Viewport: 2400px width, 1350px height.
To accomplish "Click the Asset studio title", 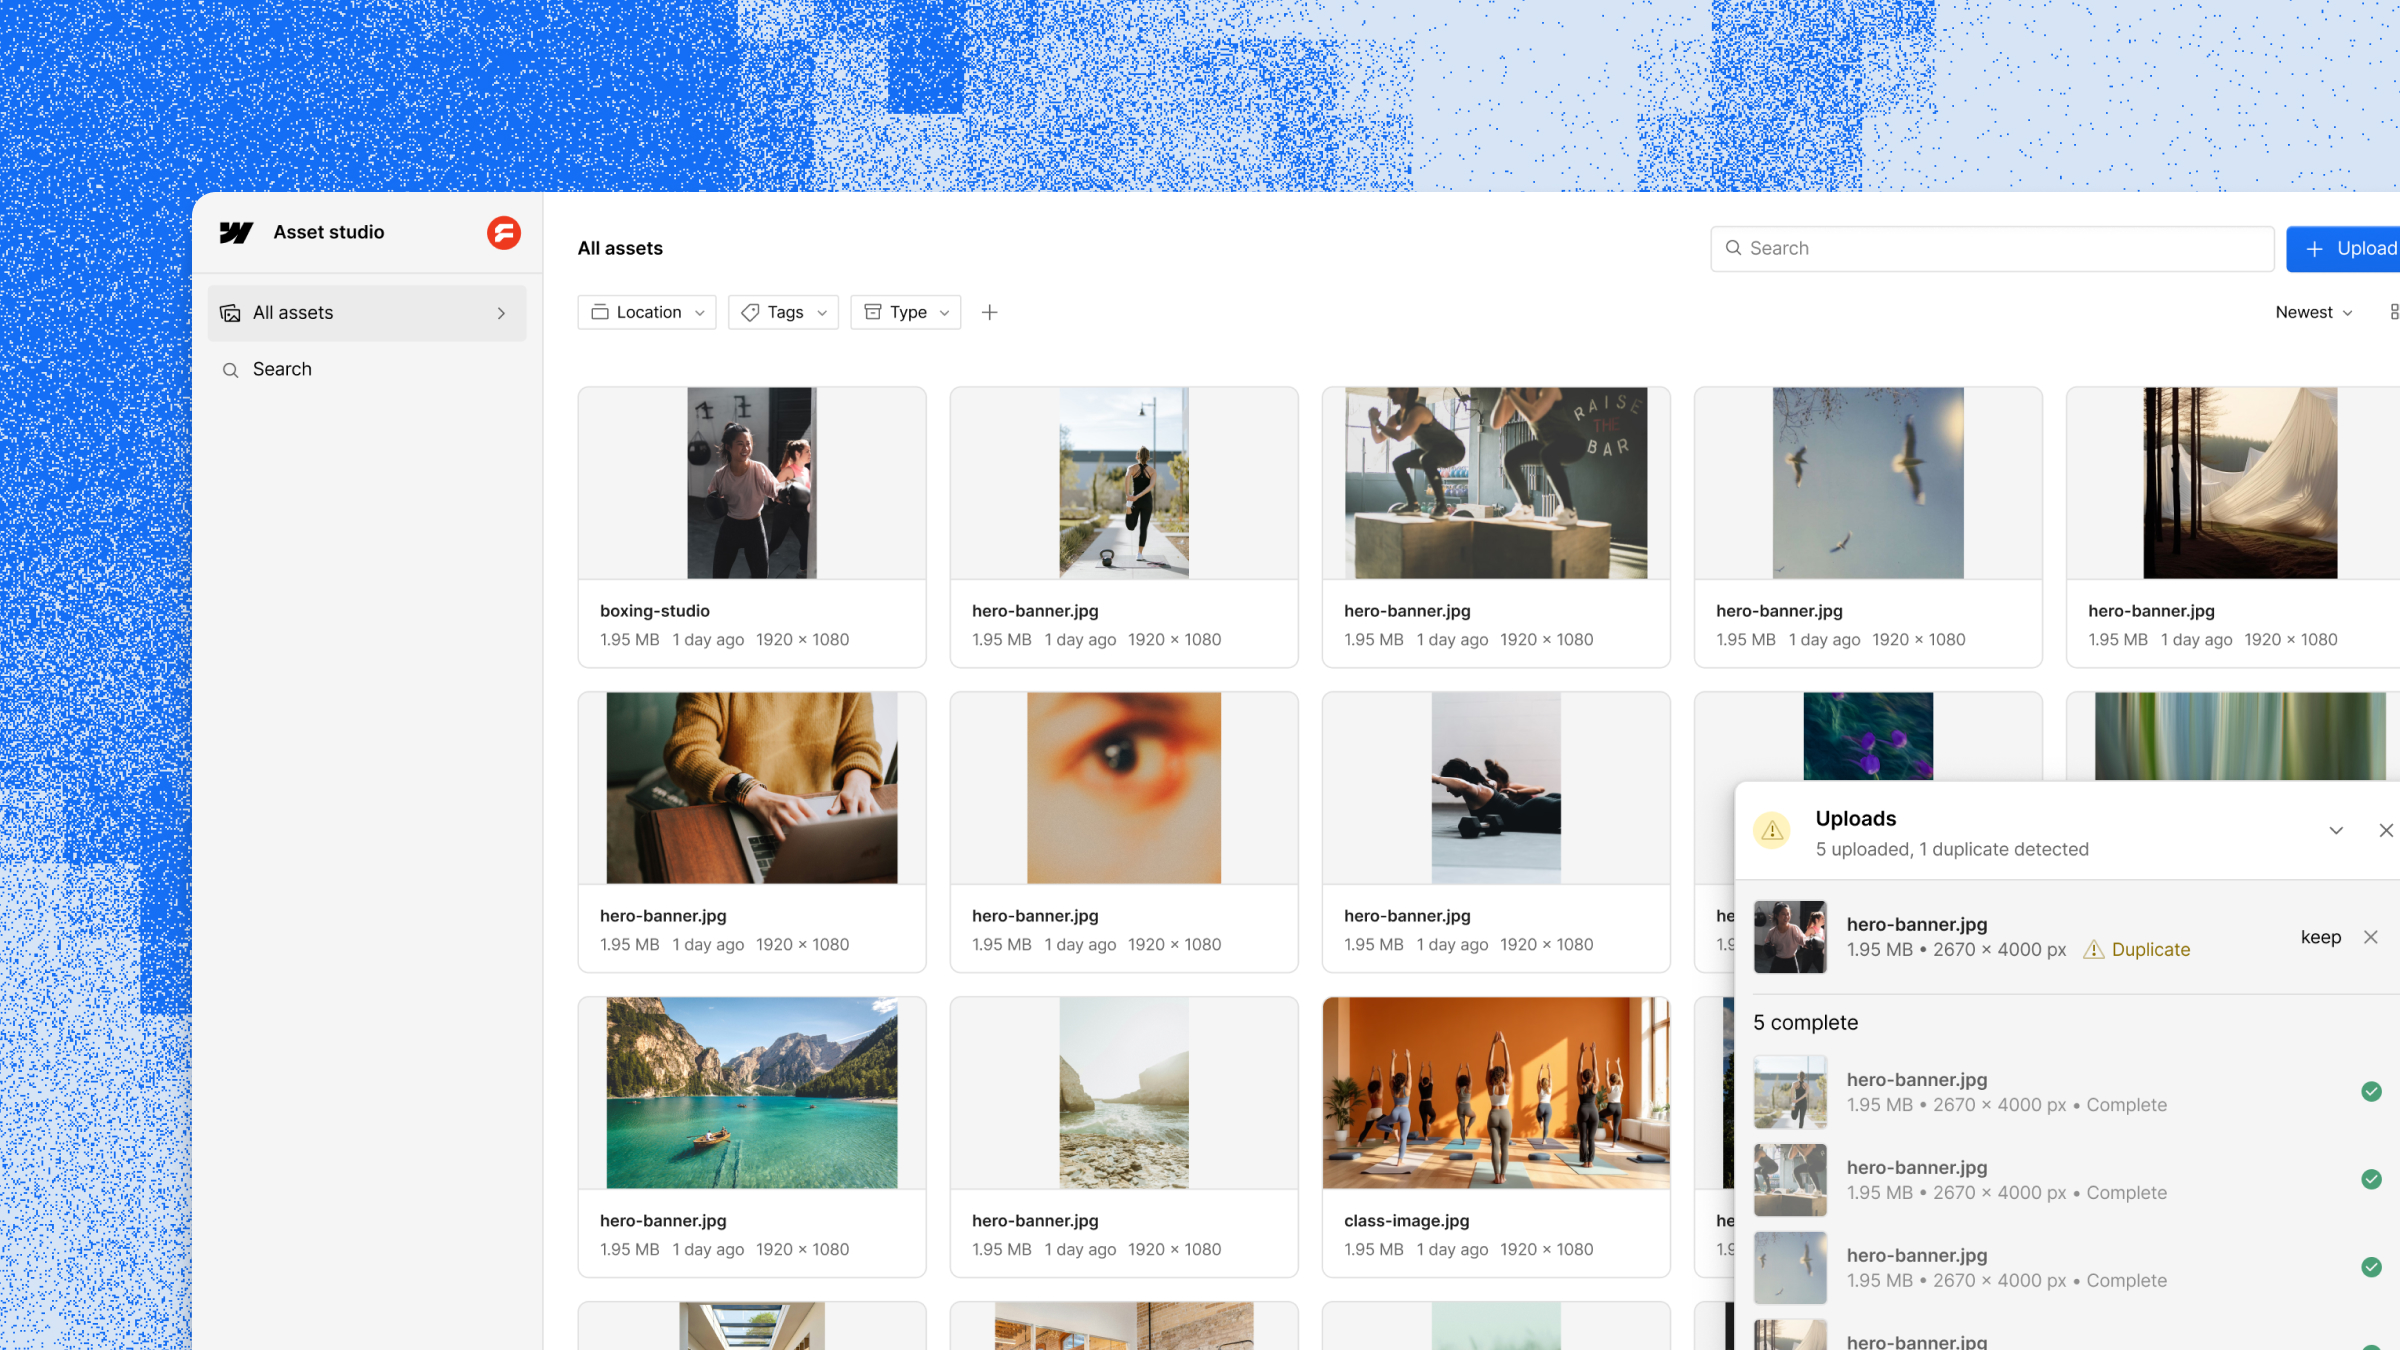I will (329, 232).
